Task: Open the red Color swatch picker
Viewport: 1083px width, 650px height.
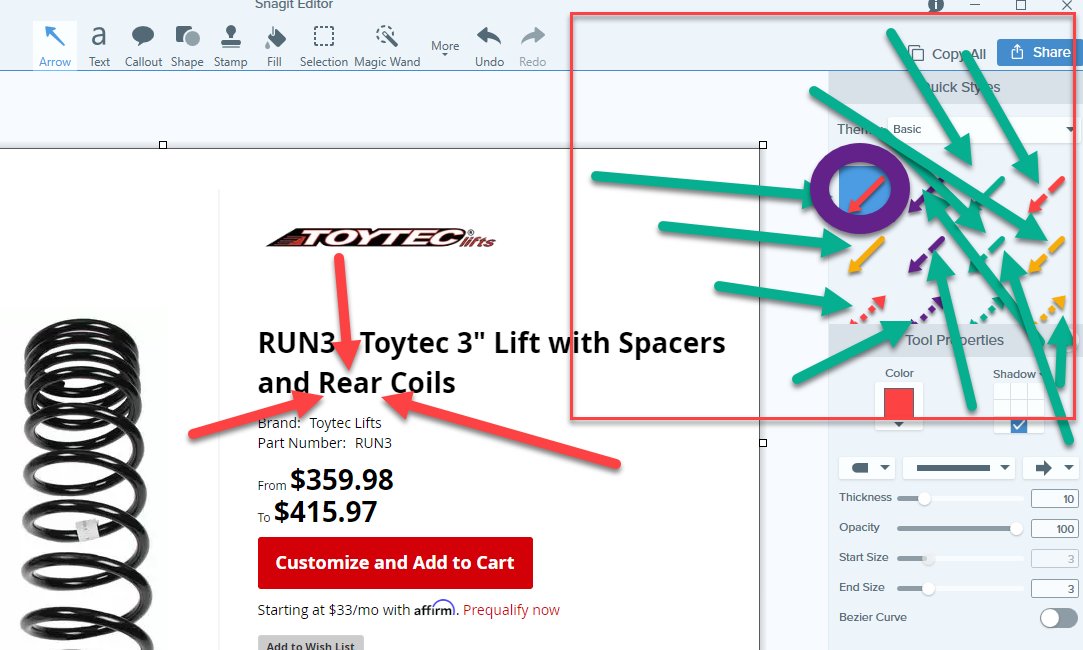Action: [899, 408]
